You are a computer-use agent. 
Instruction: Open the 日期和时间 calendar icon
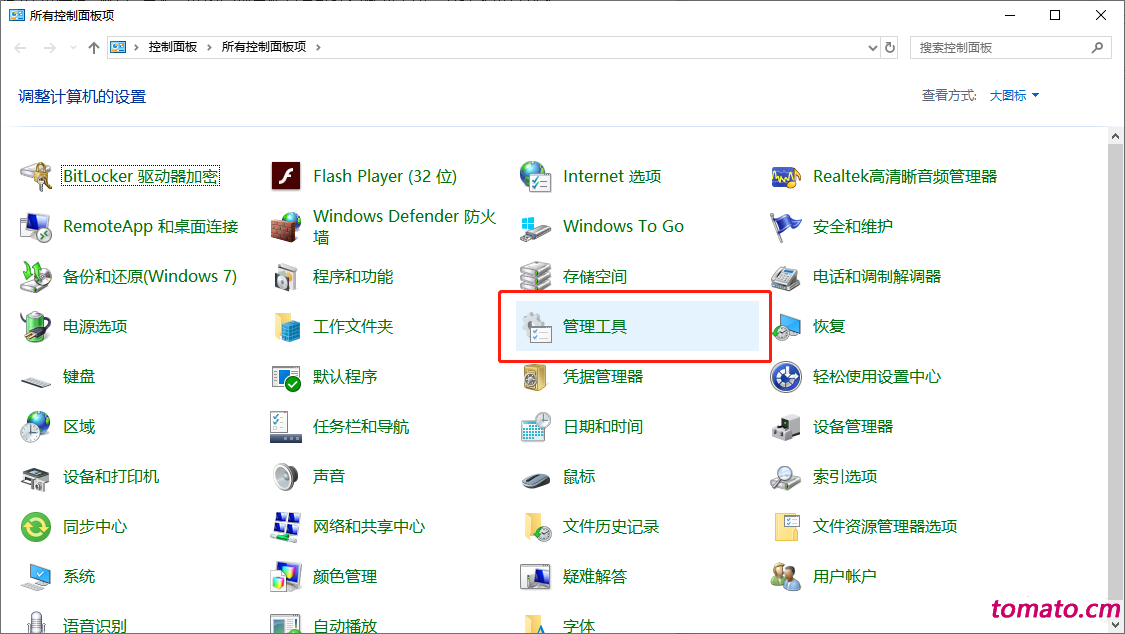pos(535,427)
